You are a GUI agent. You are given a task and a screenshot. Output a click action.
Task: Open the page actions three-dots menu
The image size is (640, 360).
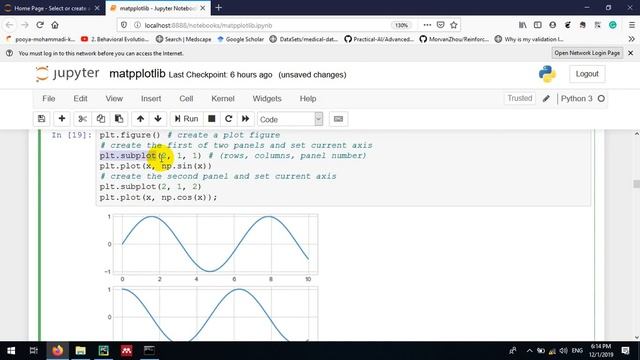point(427,25)
